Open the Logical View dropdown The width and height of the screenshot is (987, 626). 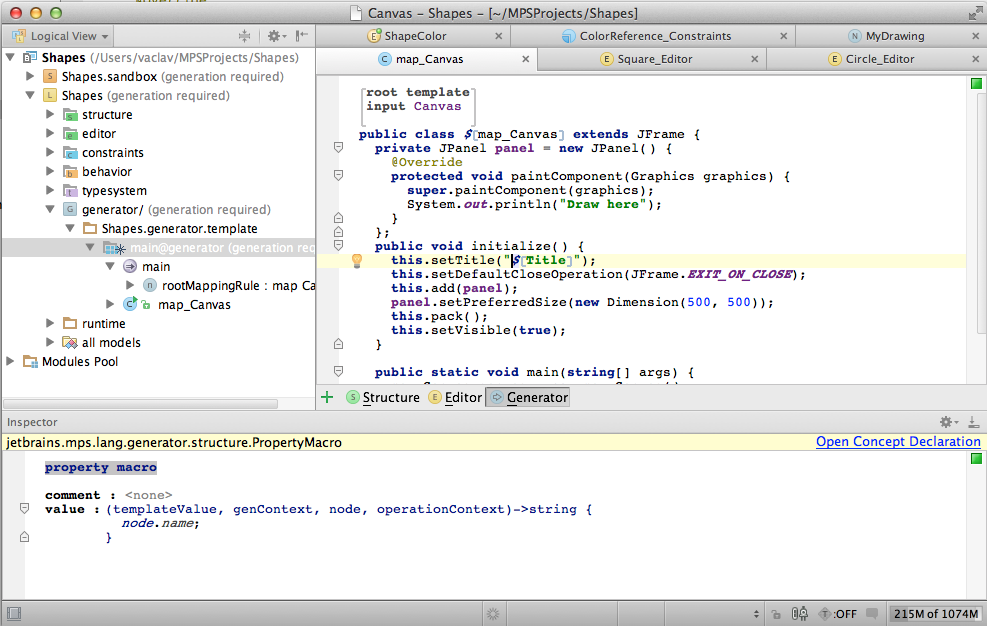click(x=62, y=36)
